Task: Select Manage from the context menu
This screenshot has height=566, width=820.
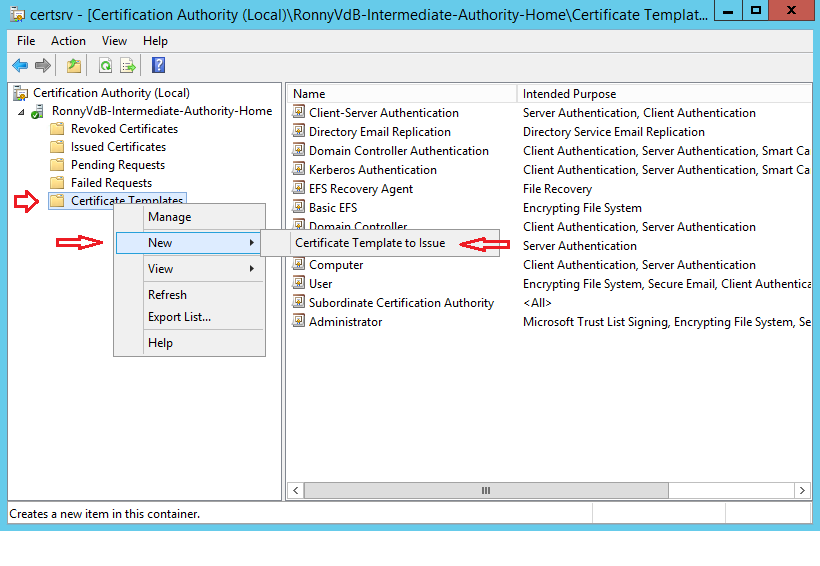Action: 169,217
